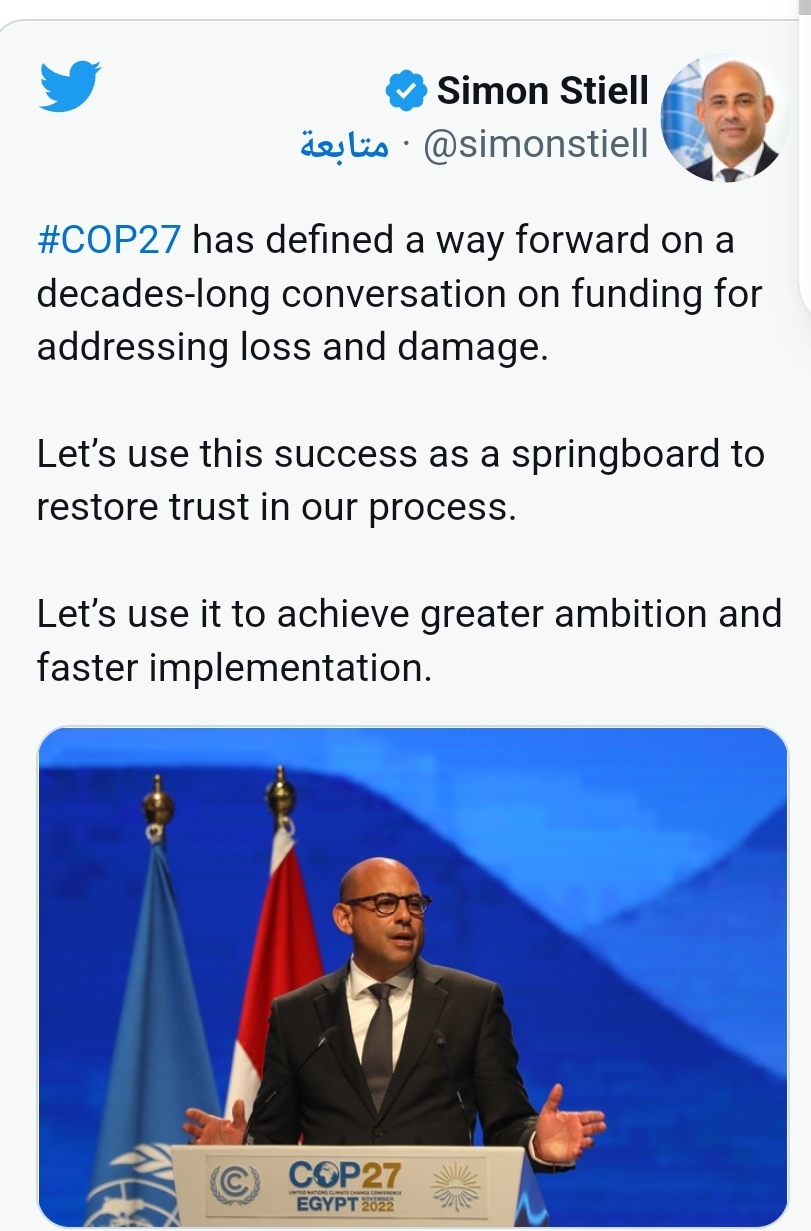
Task: Open the #COP27 hashtag link
Action: point(109,241)
